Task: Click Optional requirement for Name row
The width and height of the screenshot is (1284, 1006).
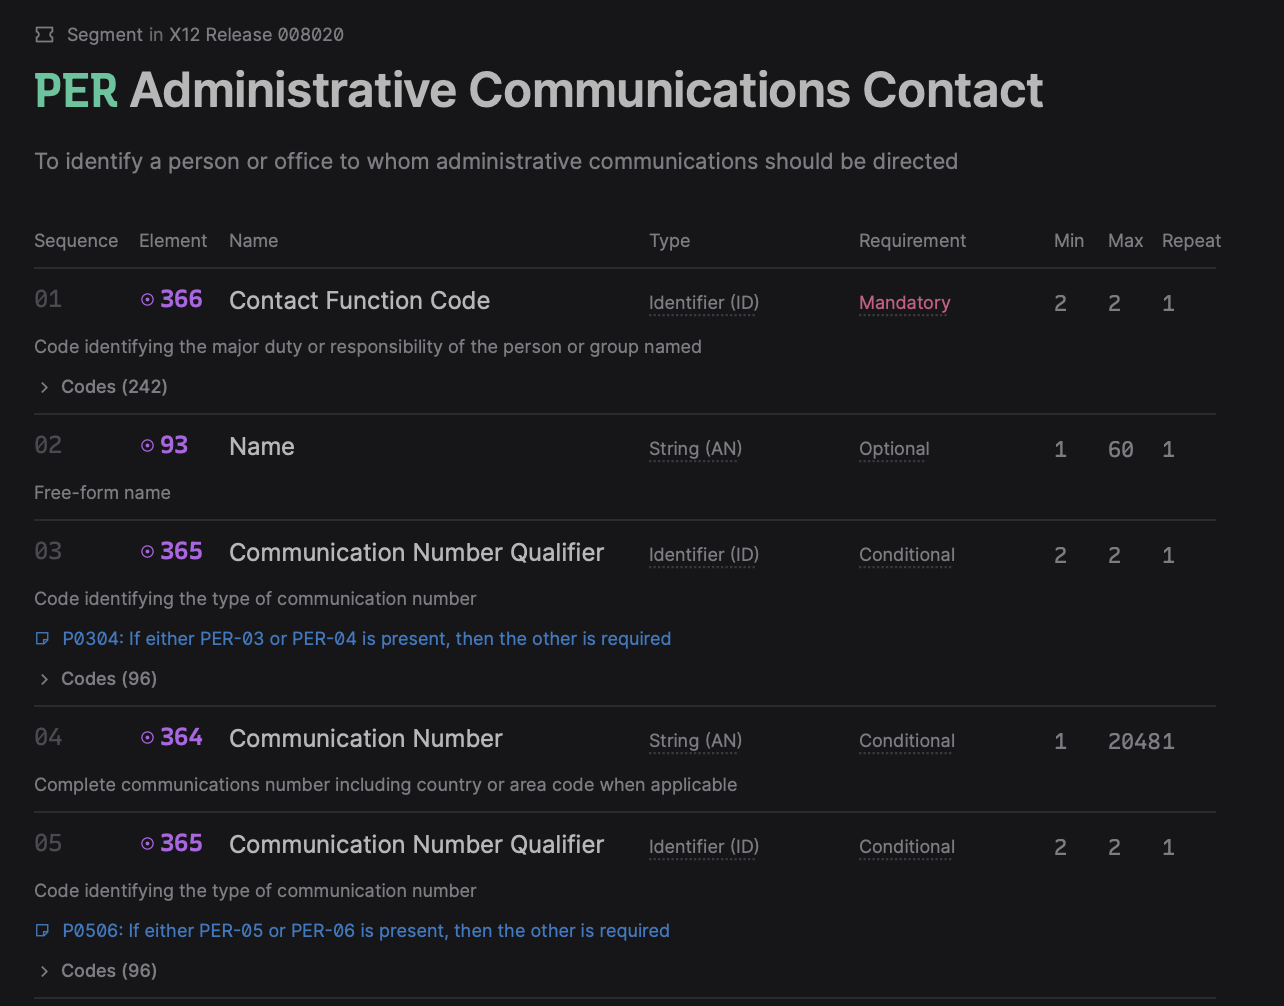Action: click(x=894, y=449)
